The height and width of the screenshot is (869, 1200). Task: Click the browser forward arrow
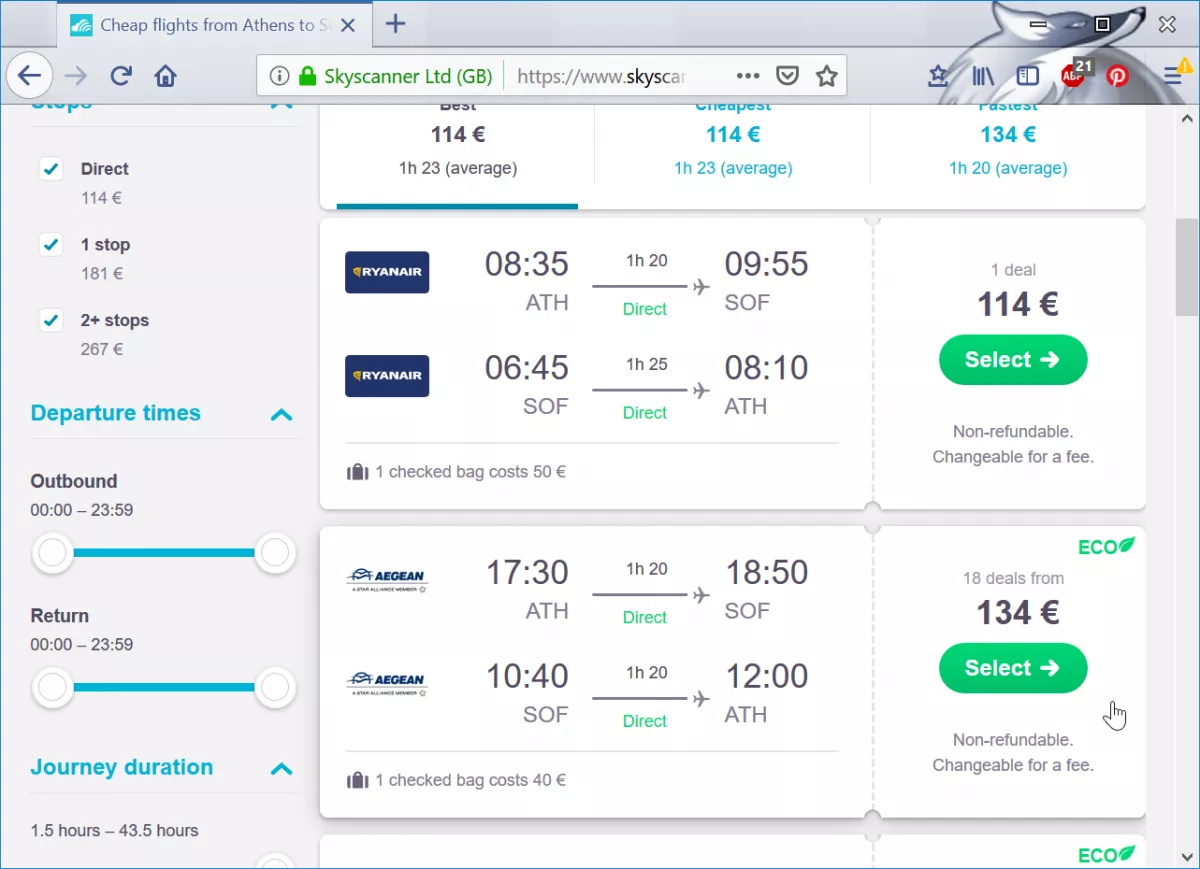(76, 76)
